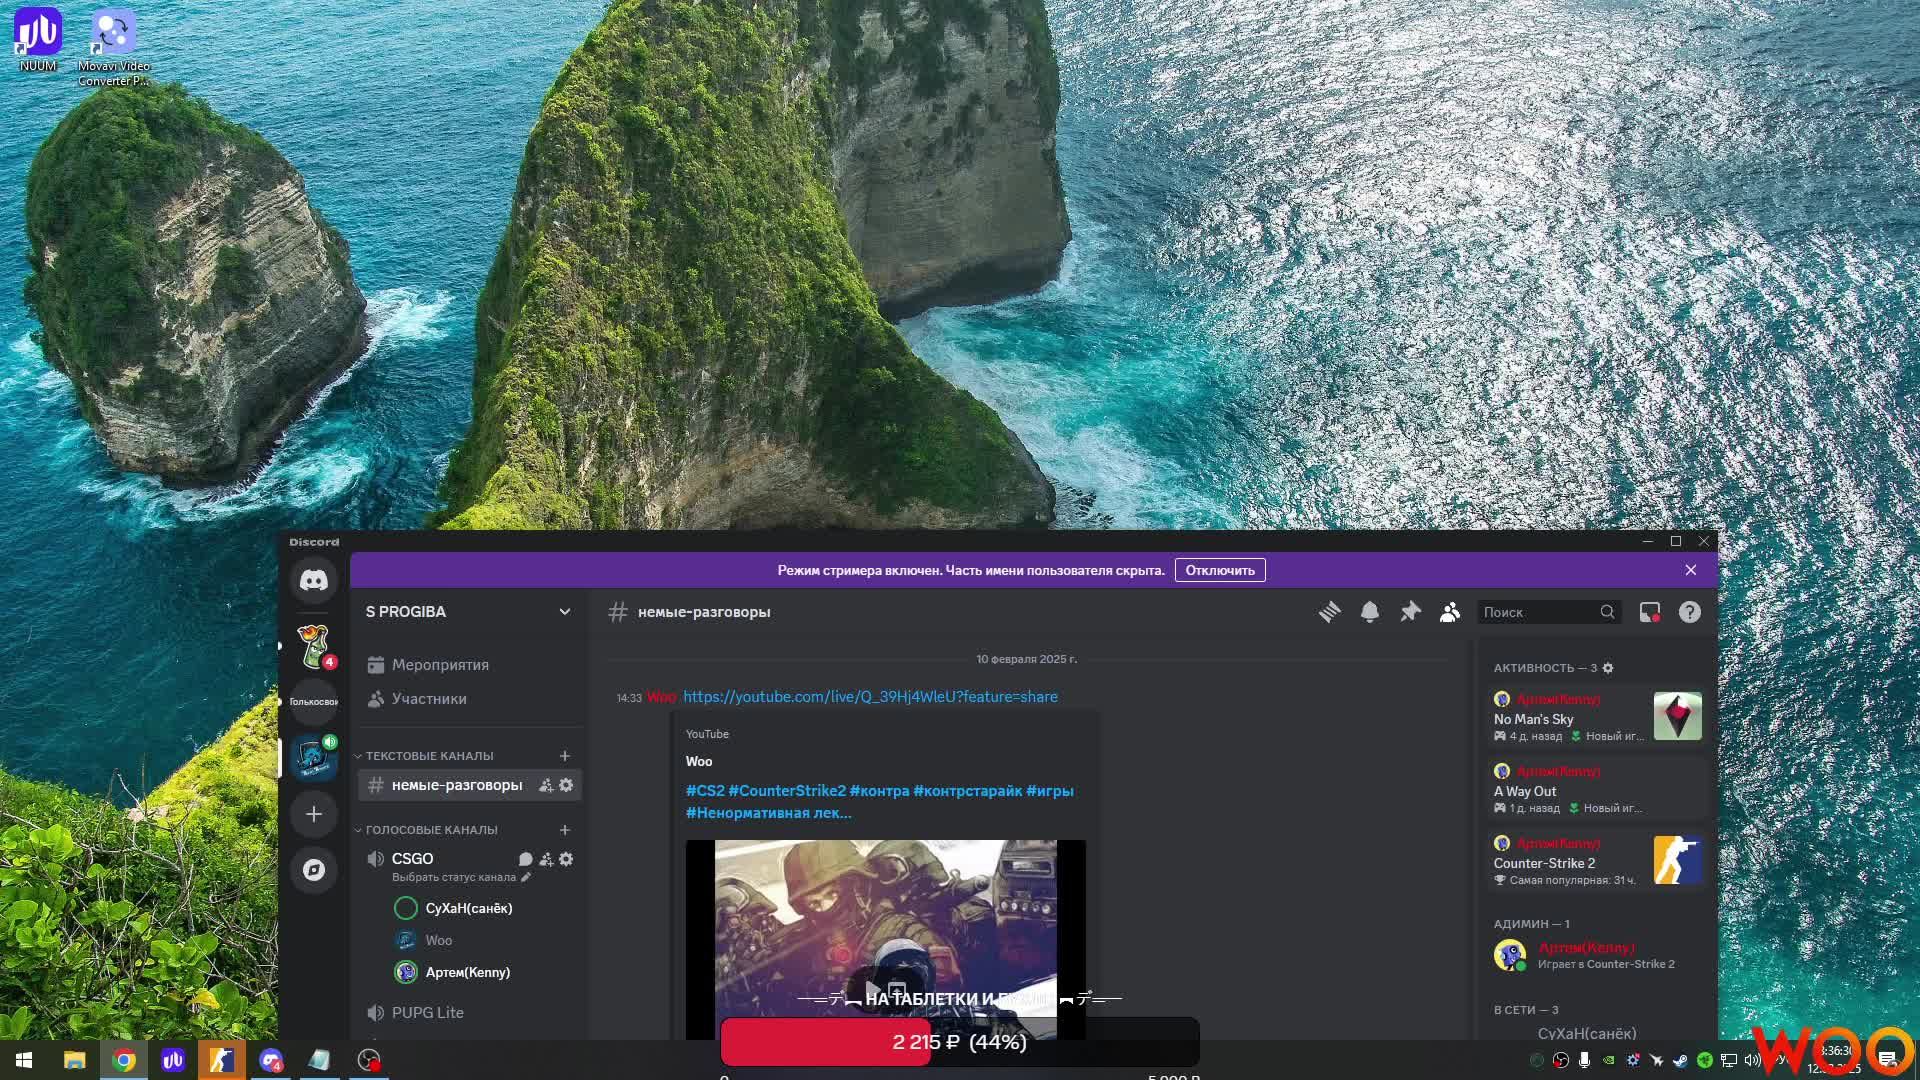1920x1080 pixels.
Task: Open Woo author name in YouTube embed
Action: click(x=699, y=761)
